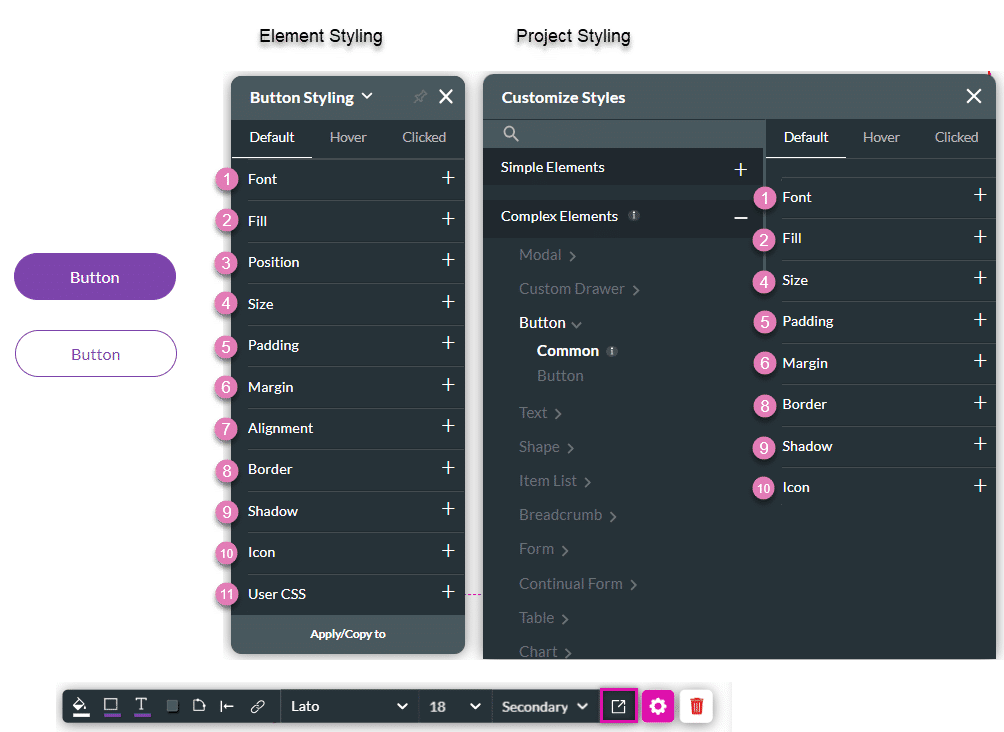Click the search magnifier in Customize Styles
Viewport: 1004px width, 732px height.
511,132
